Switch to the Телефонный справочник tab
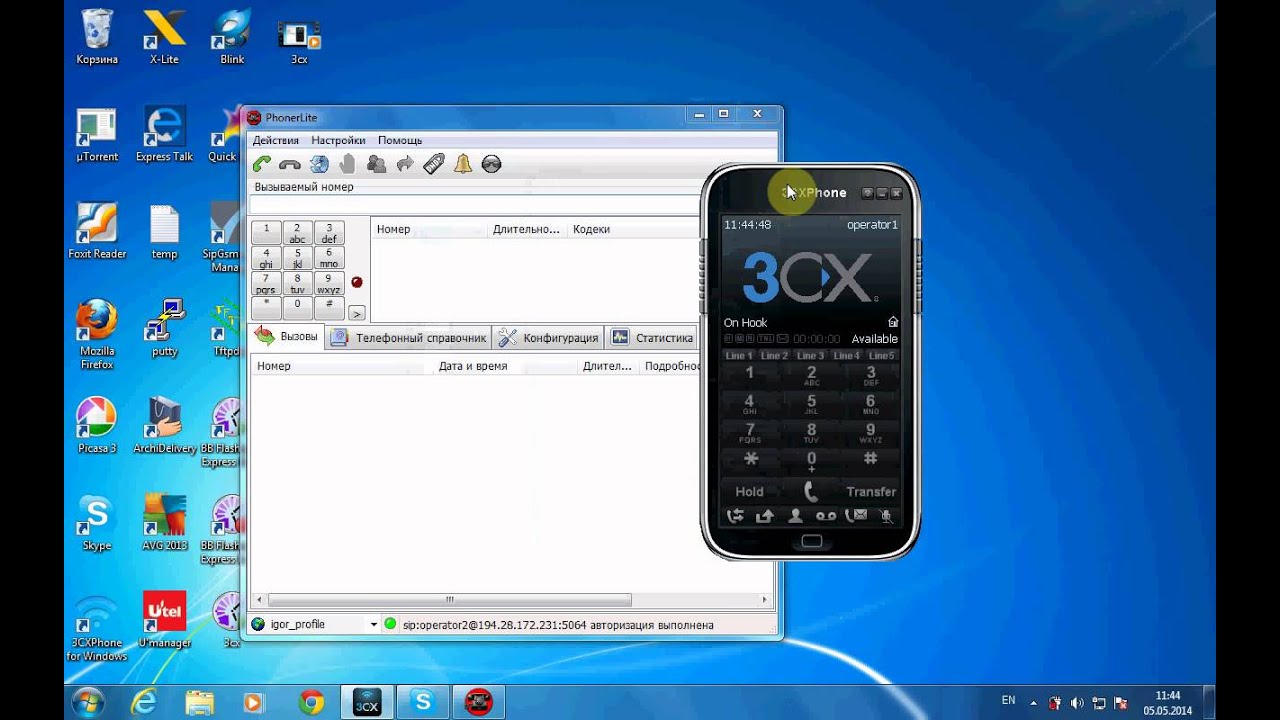1280x720 pixels. point(409,338)
